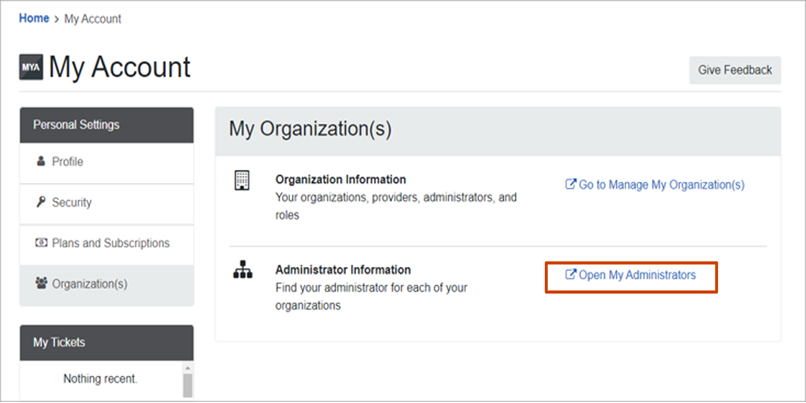806x403 pixels.
Task: Click the My Account page title
Action: (x=120, y=67)
